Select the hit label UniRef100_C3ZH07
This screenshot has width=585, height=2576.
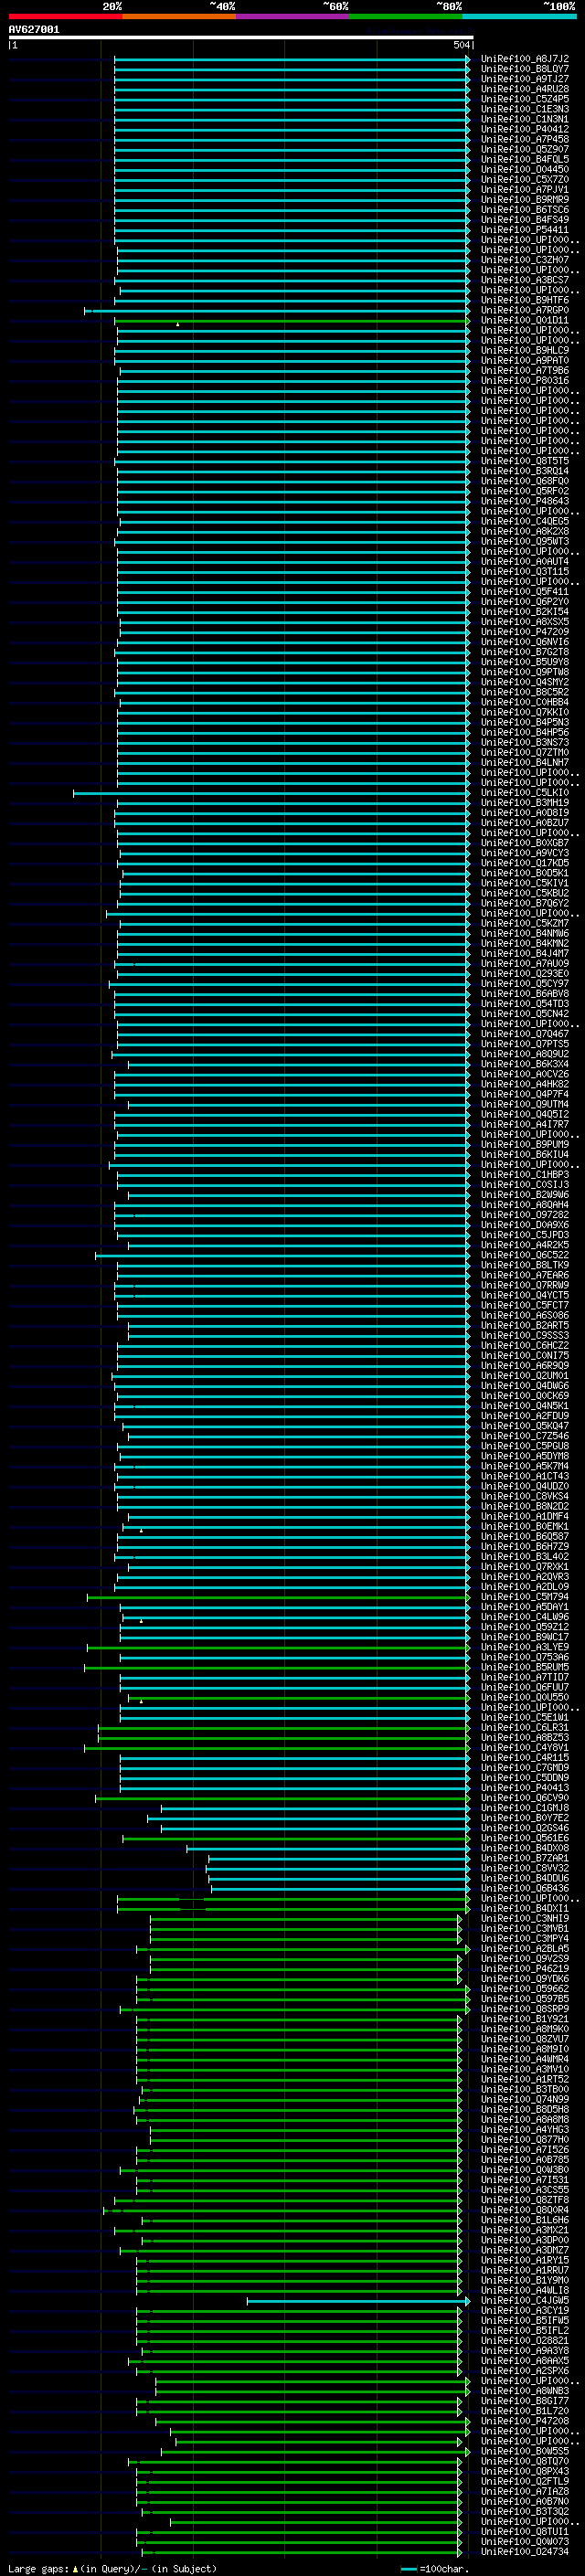[x=525, y=260]
